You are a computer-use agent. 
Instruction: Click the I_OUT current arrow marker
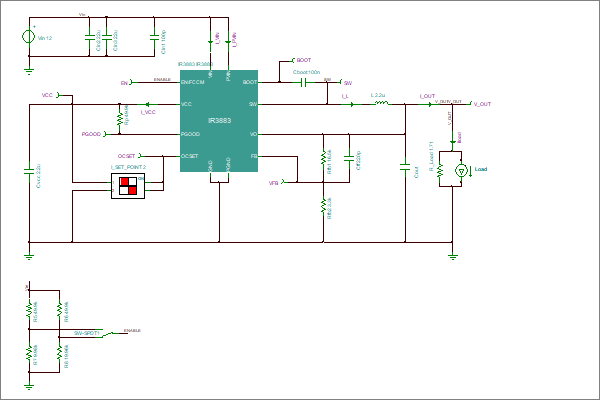click(430, 104)
